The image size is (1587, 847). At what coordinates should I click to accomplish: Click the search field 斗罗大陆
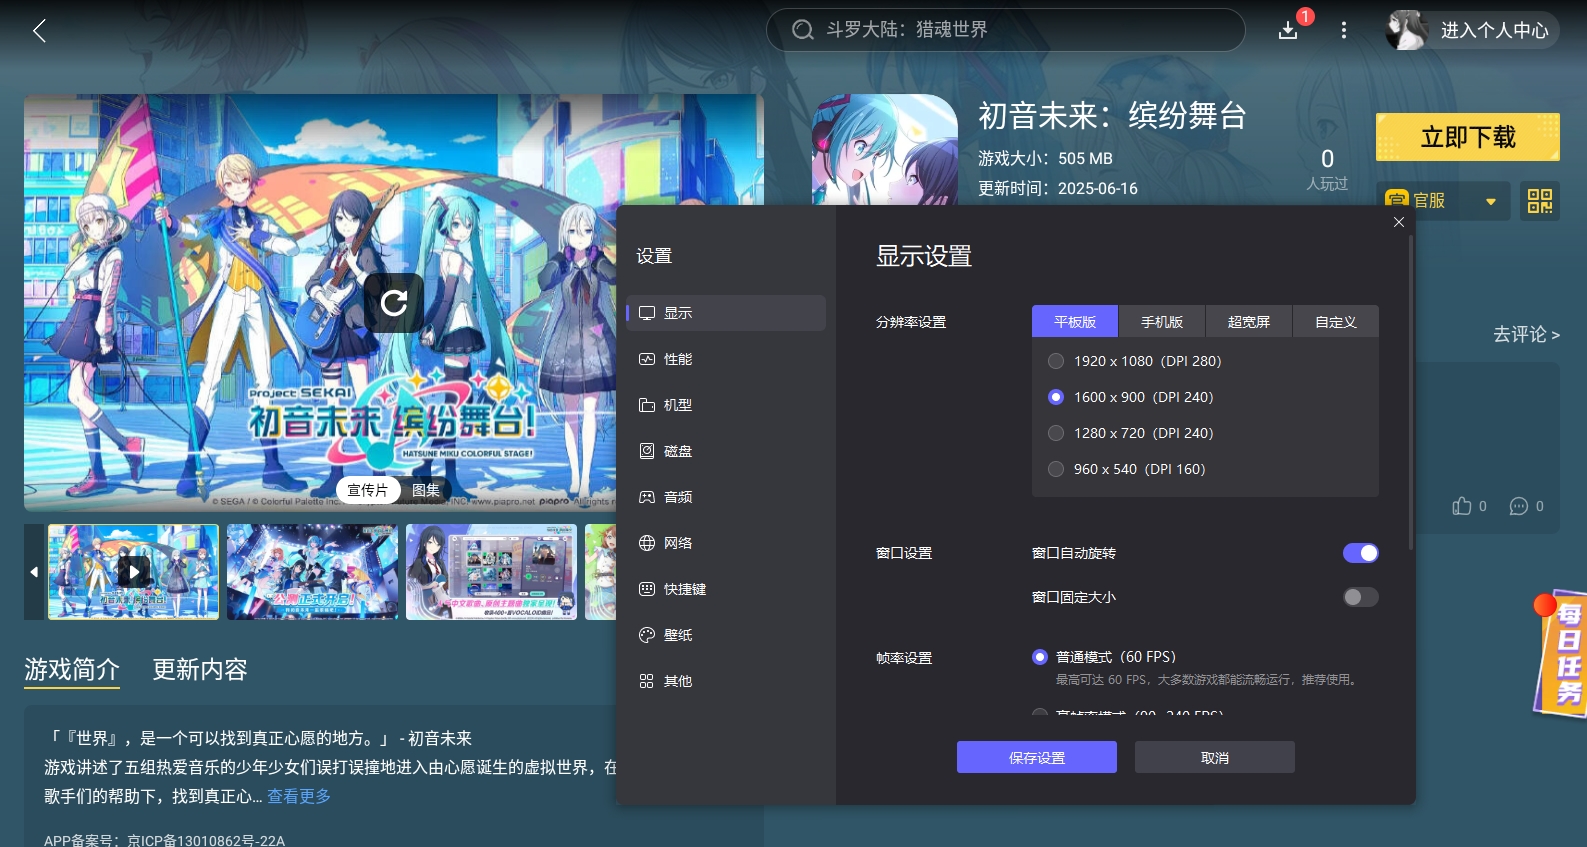(x=1005, y=30)
